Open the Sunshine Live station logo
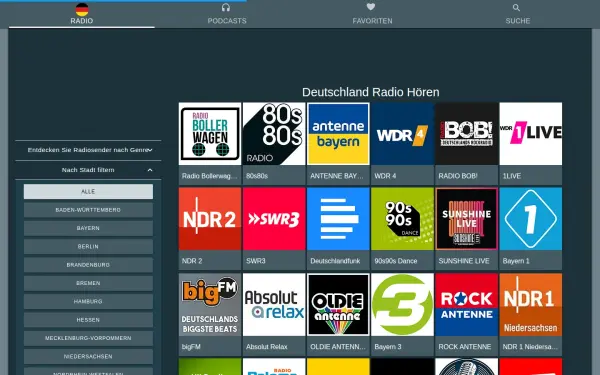 click(x=466, y=219)
